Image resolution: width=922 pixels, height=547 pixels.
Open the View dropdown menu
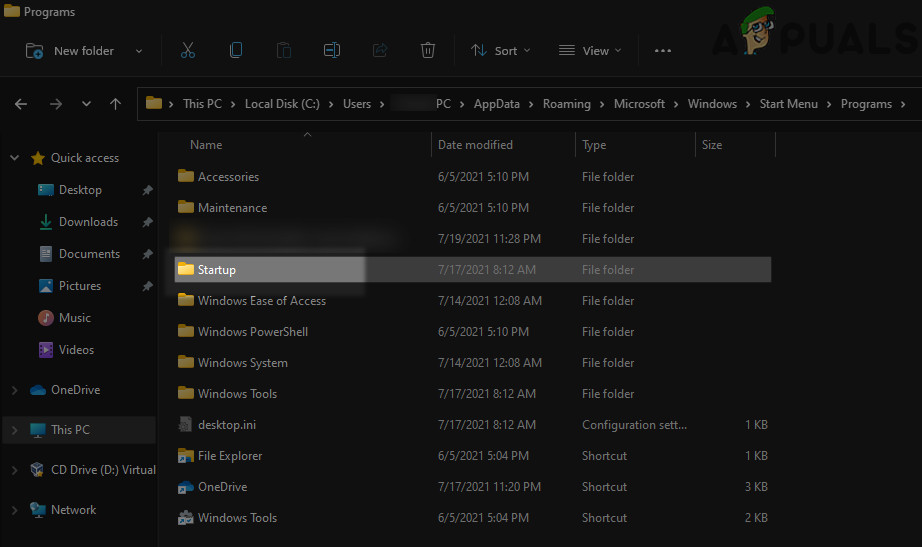(x=590, y=50)
